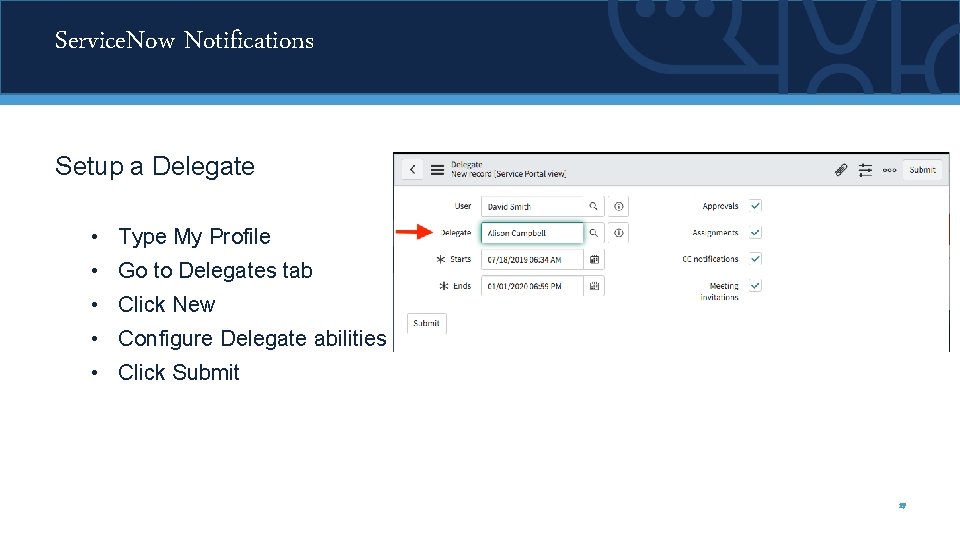Go back using the chevron arrow
Image resolution: width=960 pixels, height=540 pixels.
[413, 170]
